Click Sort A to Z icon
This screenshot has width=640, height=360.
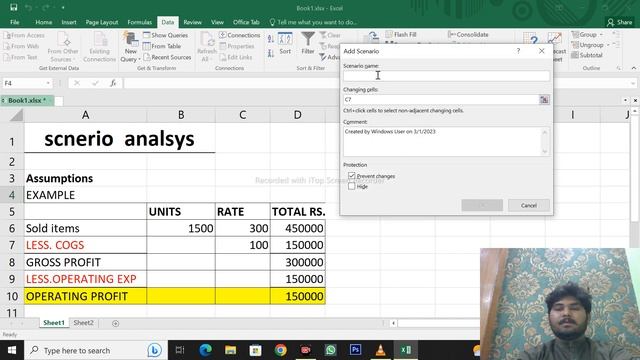coord(271,39)
